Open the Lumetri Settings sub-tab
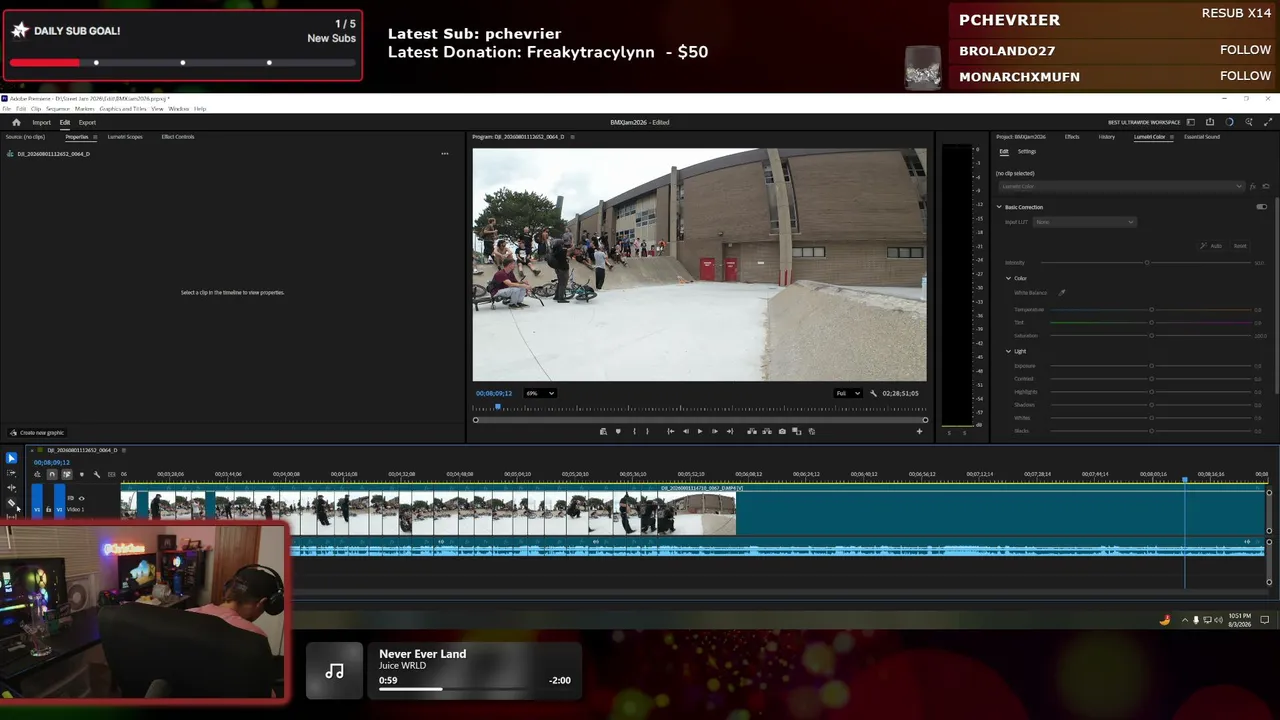The width and height of the screenshot is (1280, 720). [1027, 152]
